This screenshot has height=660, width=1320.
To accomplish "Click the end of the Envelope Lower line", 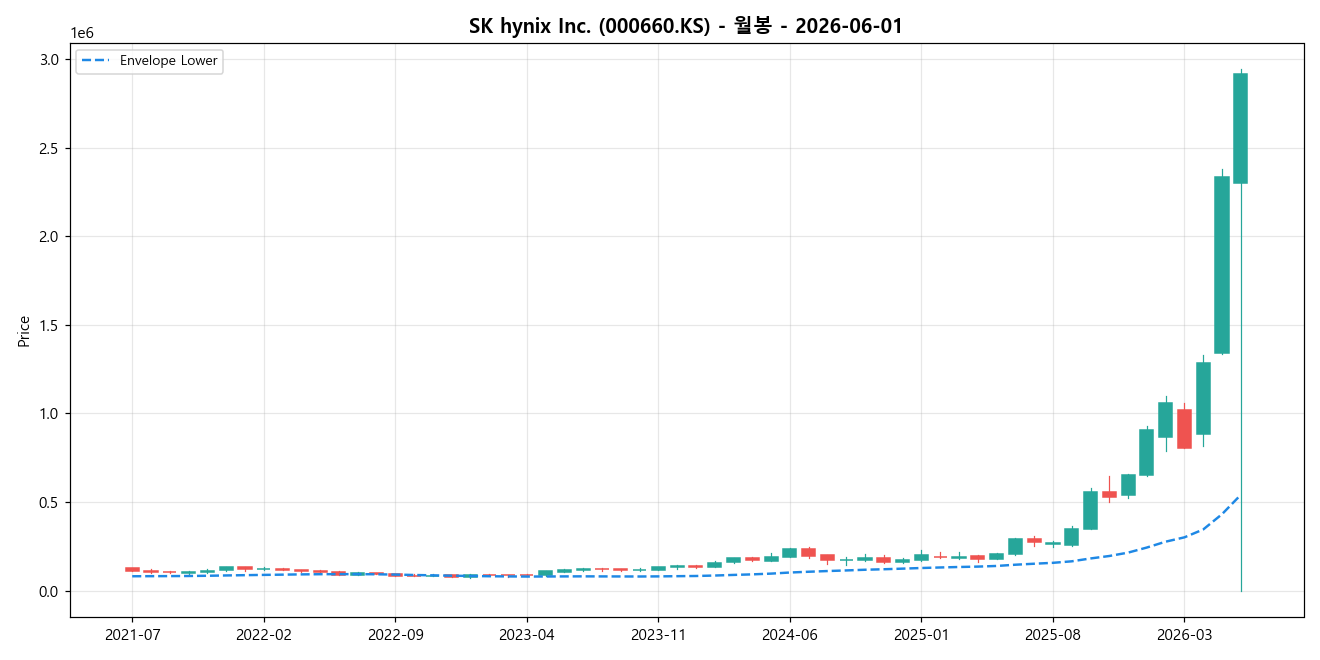I will pos(1239,496).
